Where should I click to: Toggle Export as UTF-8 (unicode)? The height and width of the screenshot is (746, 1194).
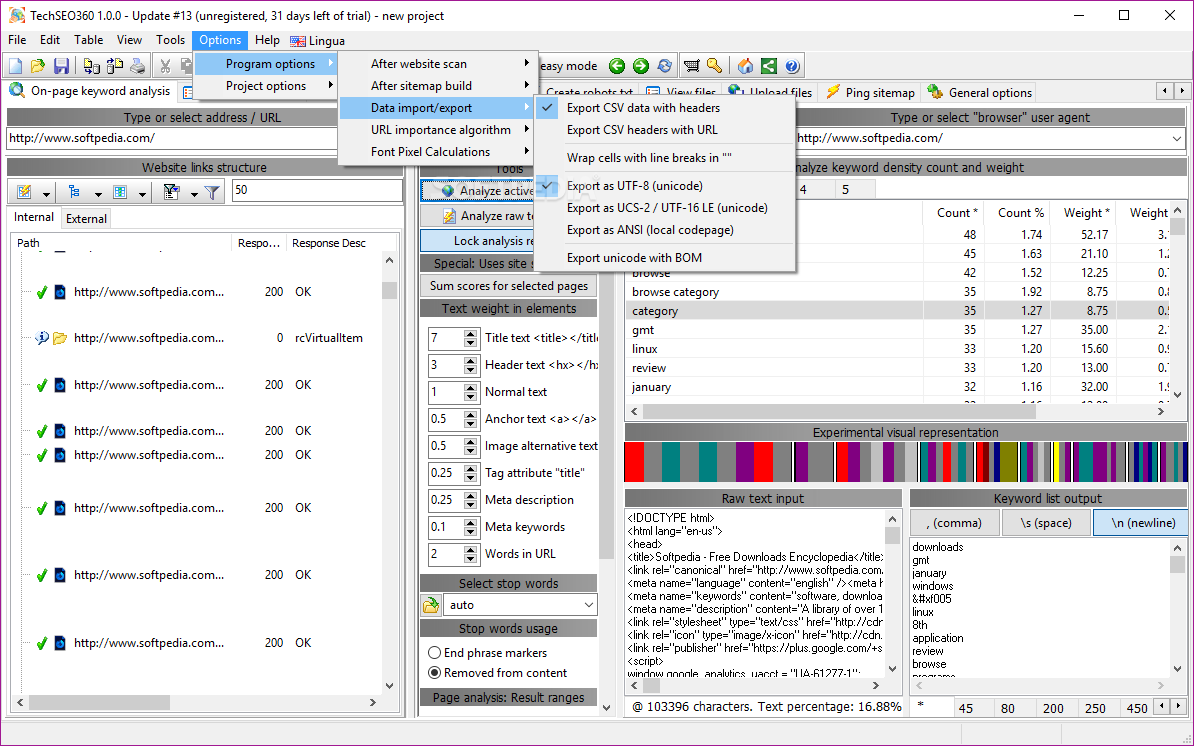(x=666, y=186)
